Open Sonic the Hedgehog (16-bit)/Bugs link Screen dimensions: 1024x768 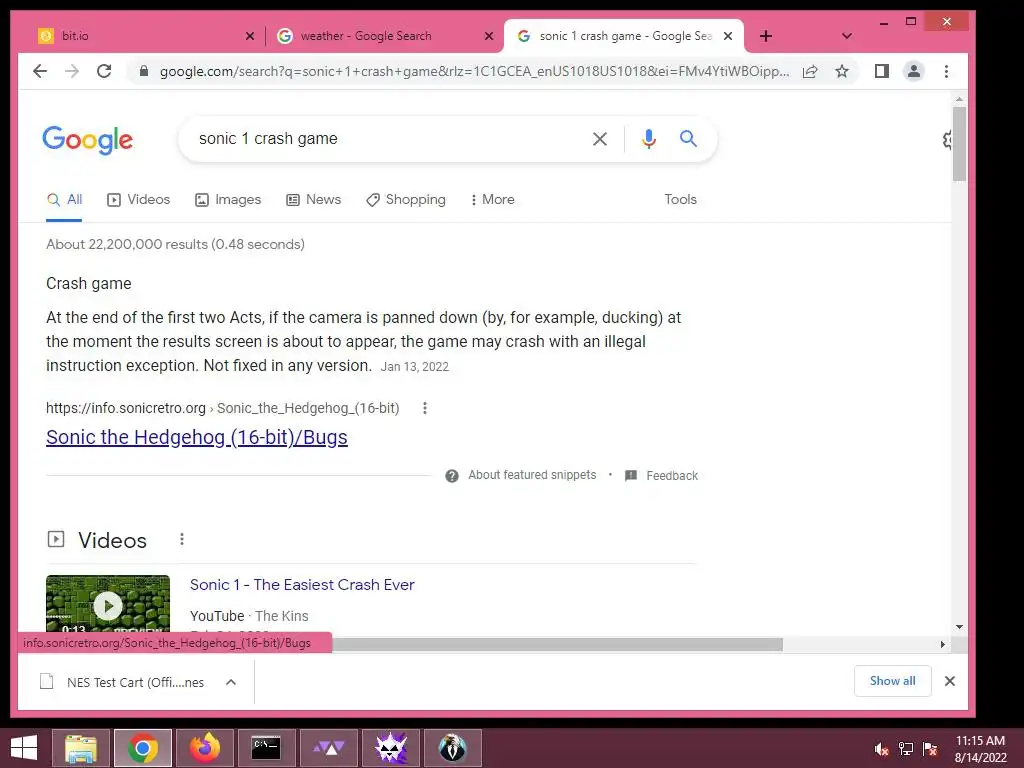tap(197, 437)
